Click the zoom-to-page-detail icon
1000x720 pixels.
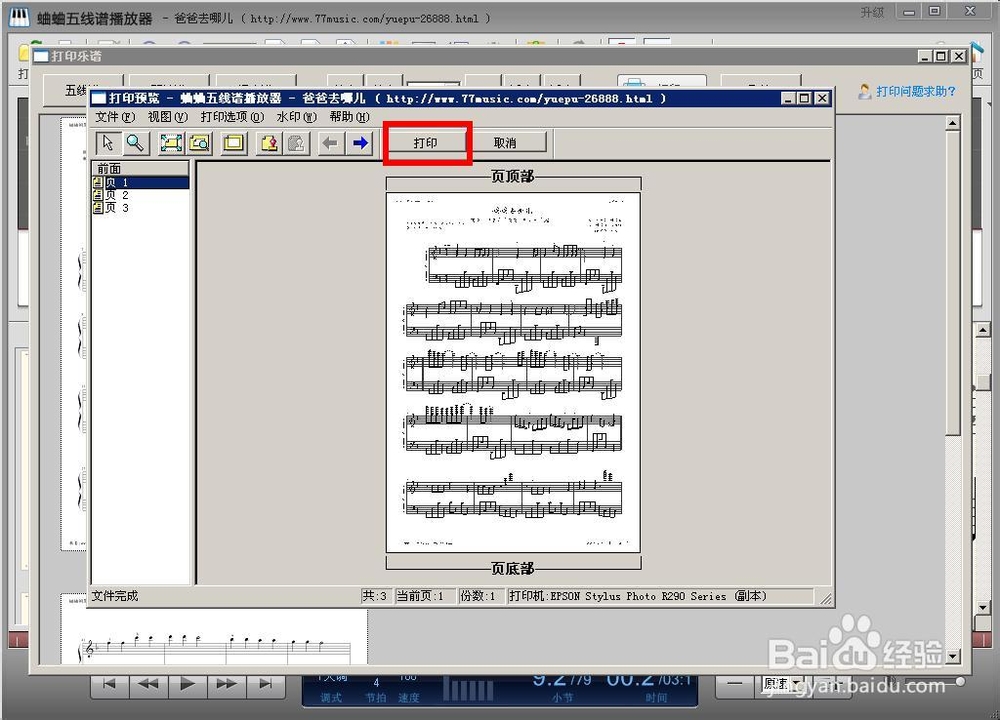pos(199,143)
